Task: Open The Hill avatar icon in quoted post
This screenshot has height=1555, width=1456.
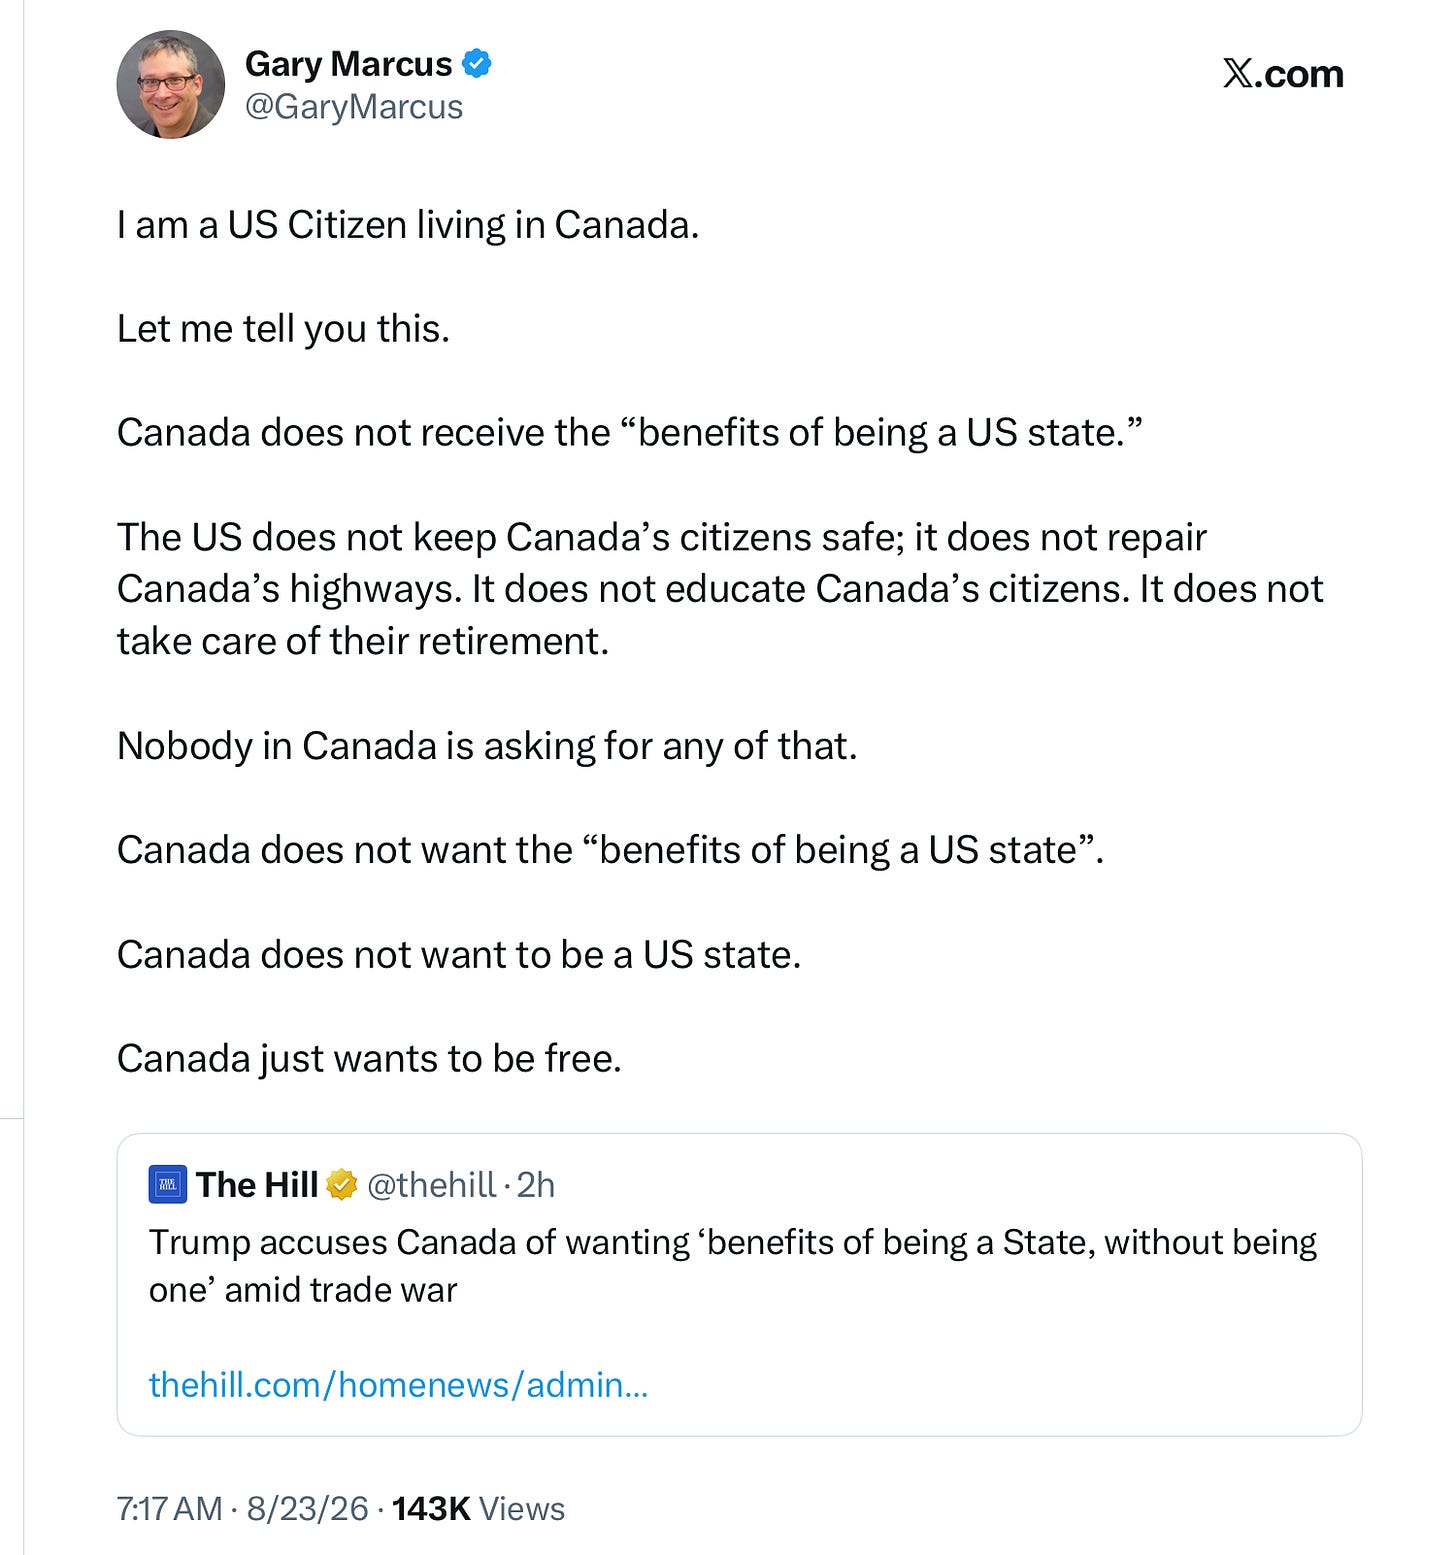Action: pos(168,1185)
